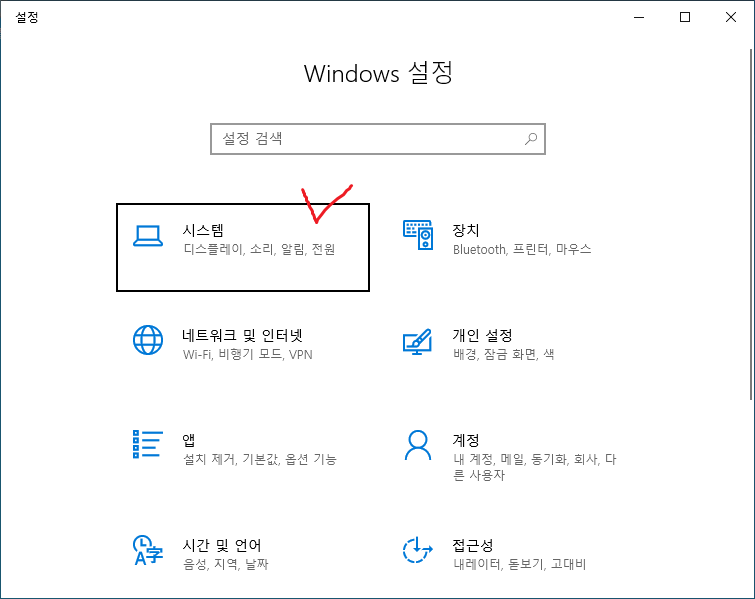Click text 'Wi-Fi, 비행기 모드, VPN'

(247, 354)
